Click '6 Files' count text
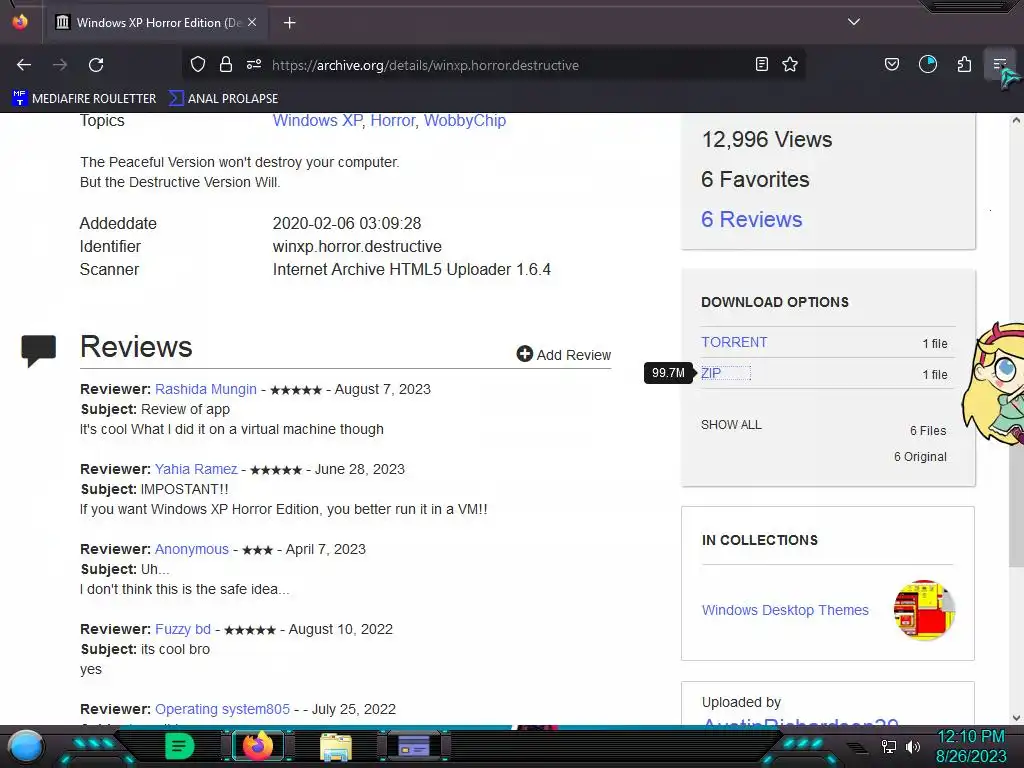This screenshot has width=1024, height=768. tap(928, 431)
